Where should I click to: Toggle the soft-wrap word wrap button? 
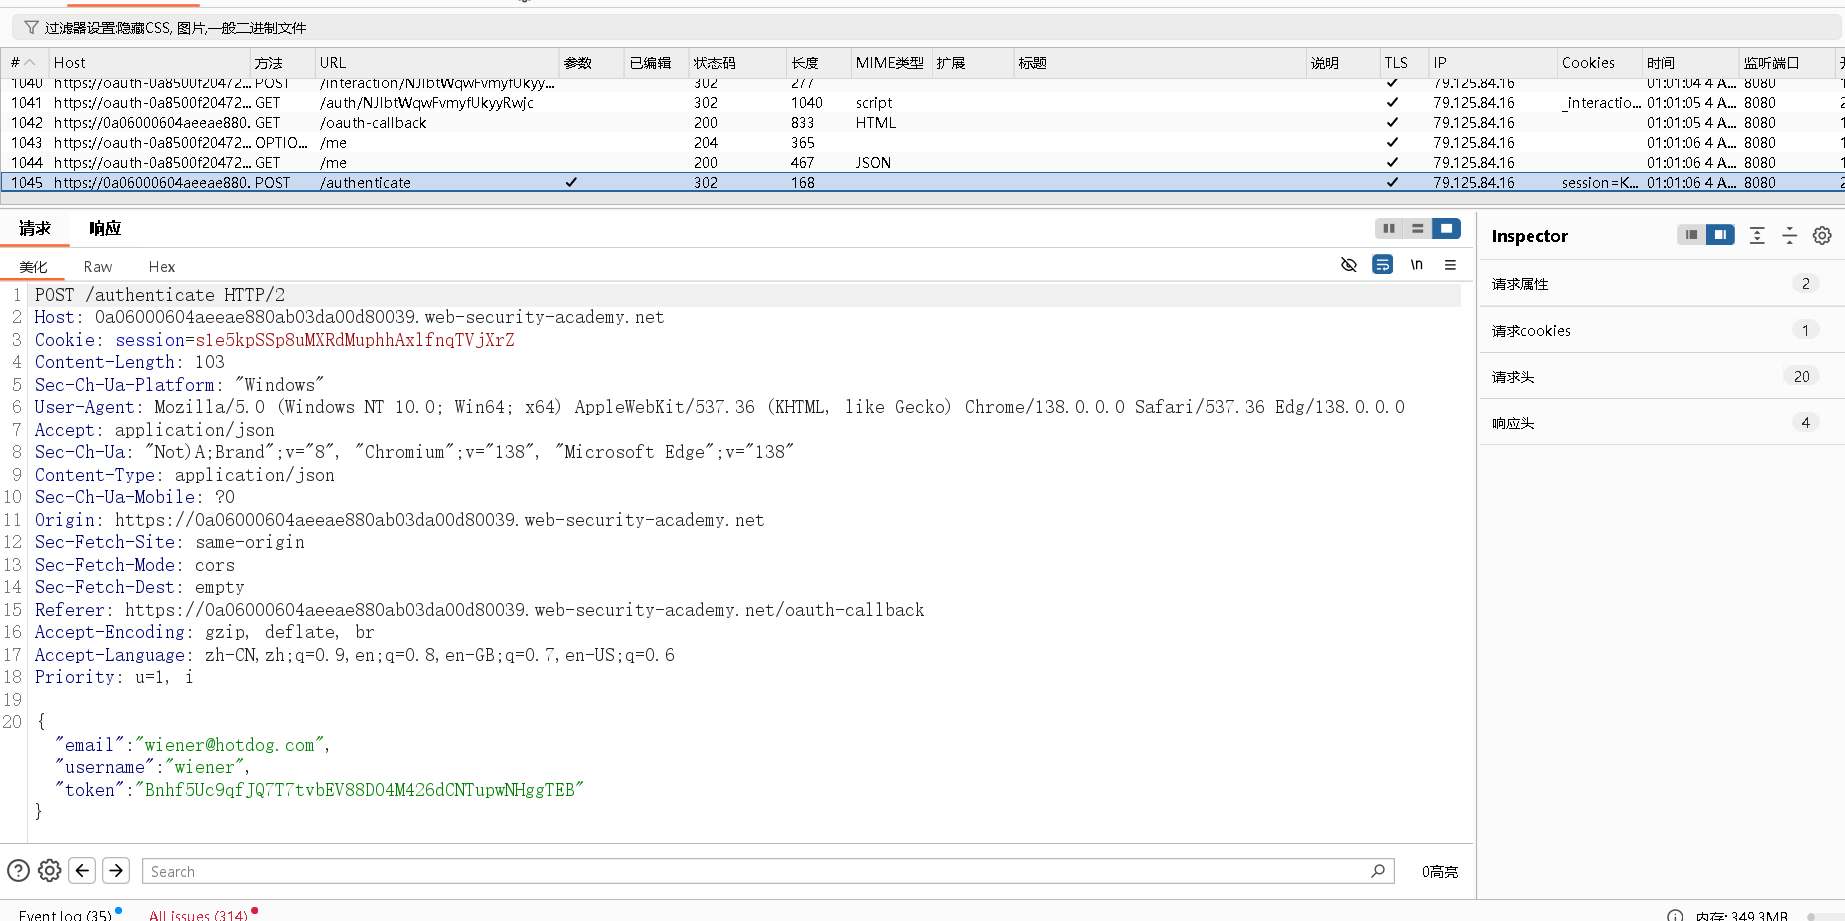click(x=1382, y=265)
